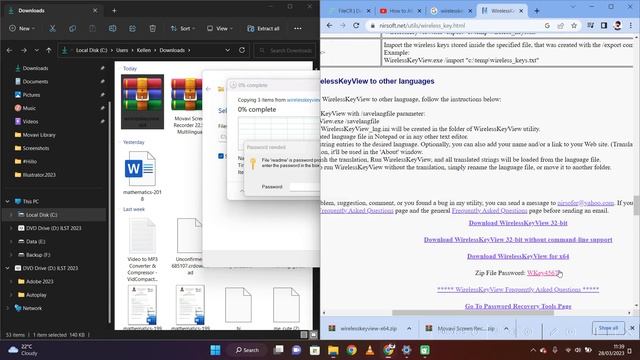Open the Chrome icon on taskbar
640x360 pixels.
tap(351, 350)
